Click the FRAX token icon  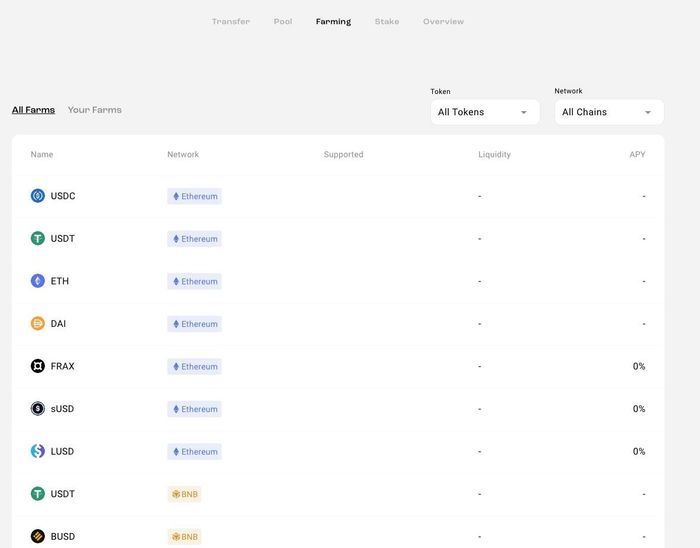(38, 366)
